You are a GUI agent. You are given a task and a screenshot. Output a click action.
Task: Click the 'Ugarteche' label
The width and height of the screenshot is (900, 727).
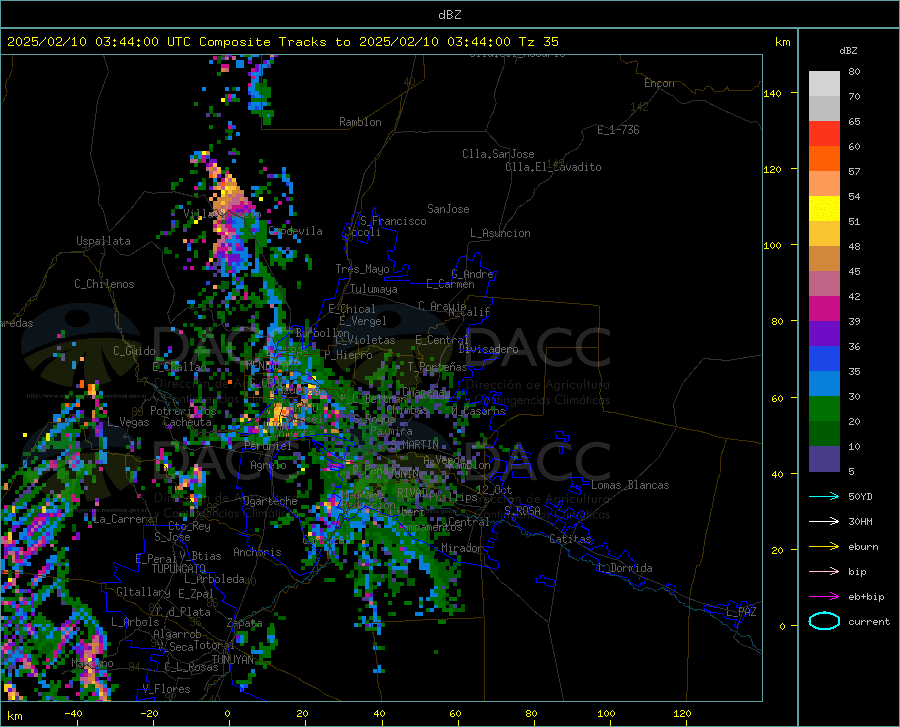270,501
